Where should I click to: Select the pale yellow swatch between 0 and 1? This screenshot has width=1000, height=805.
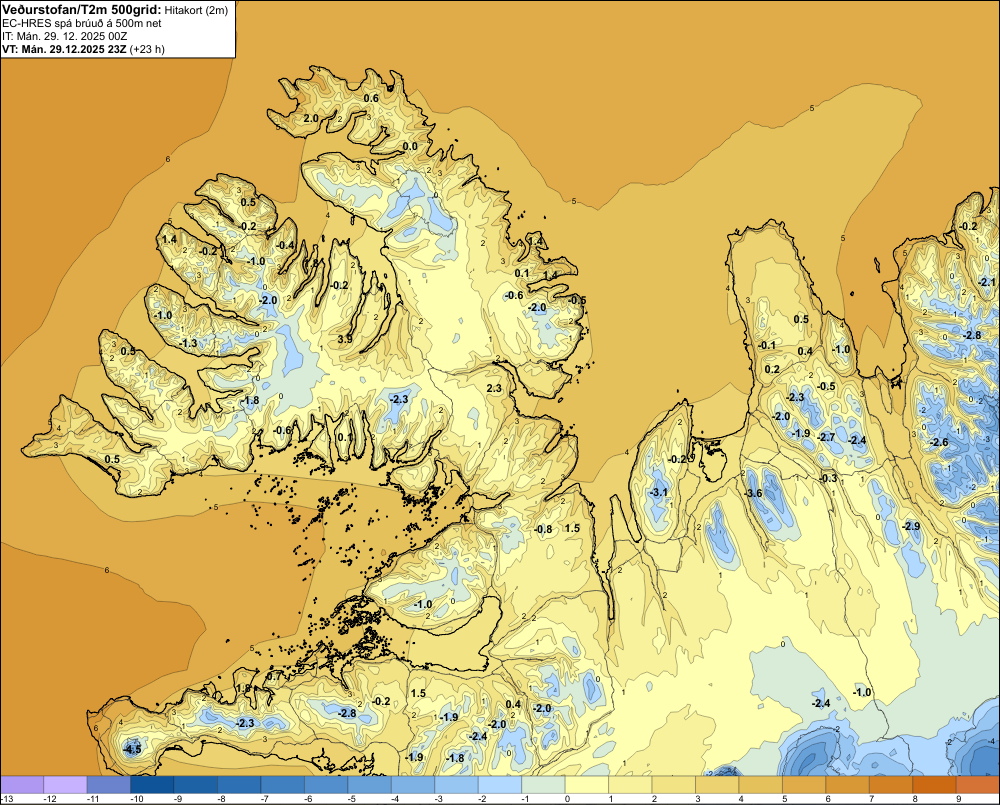587,785
